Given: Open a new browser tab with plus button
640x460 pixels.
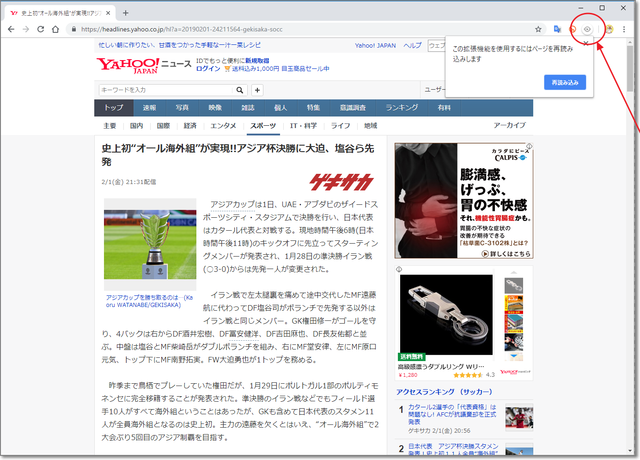Looking at the screenshot, I should click(124, 12).
